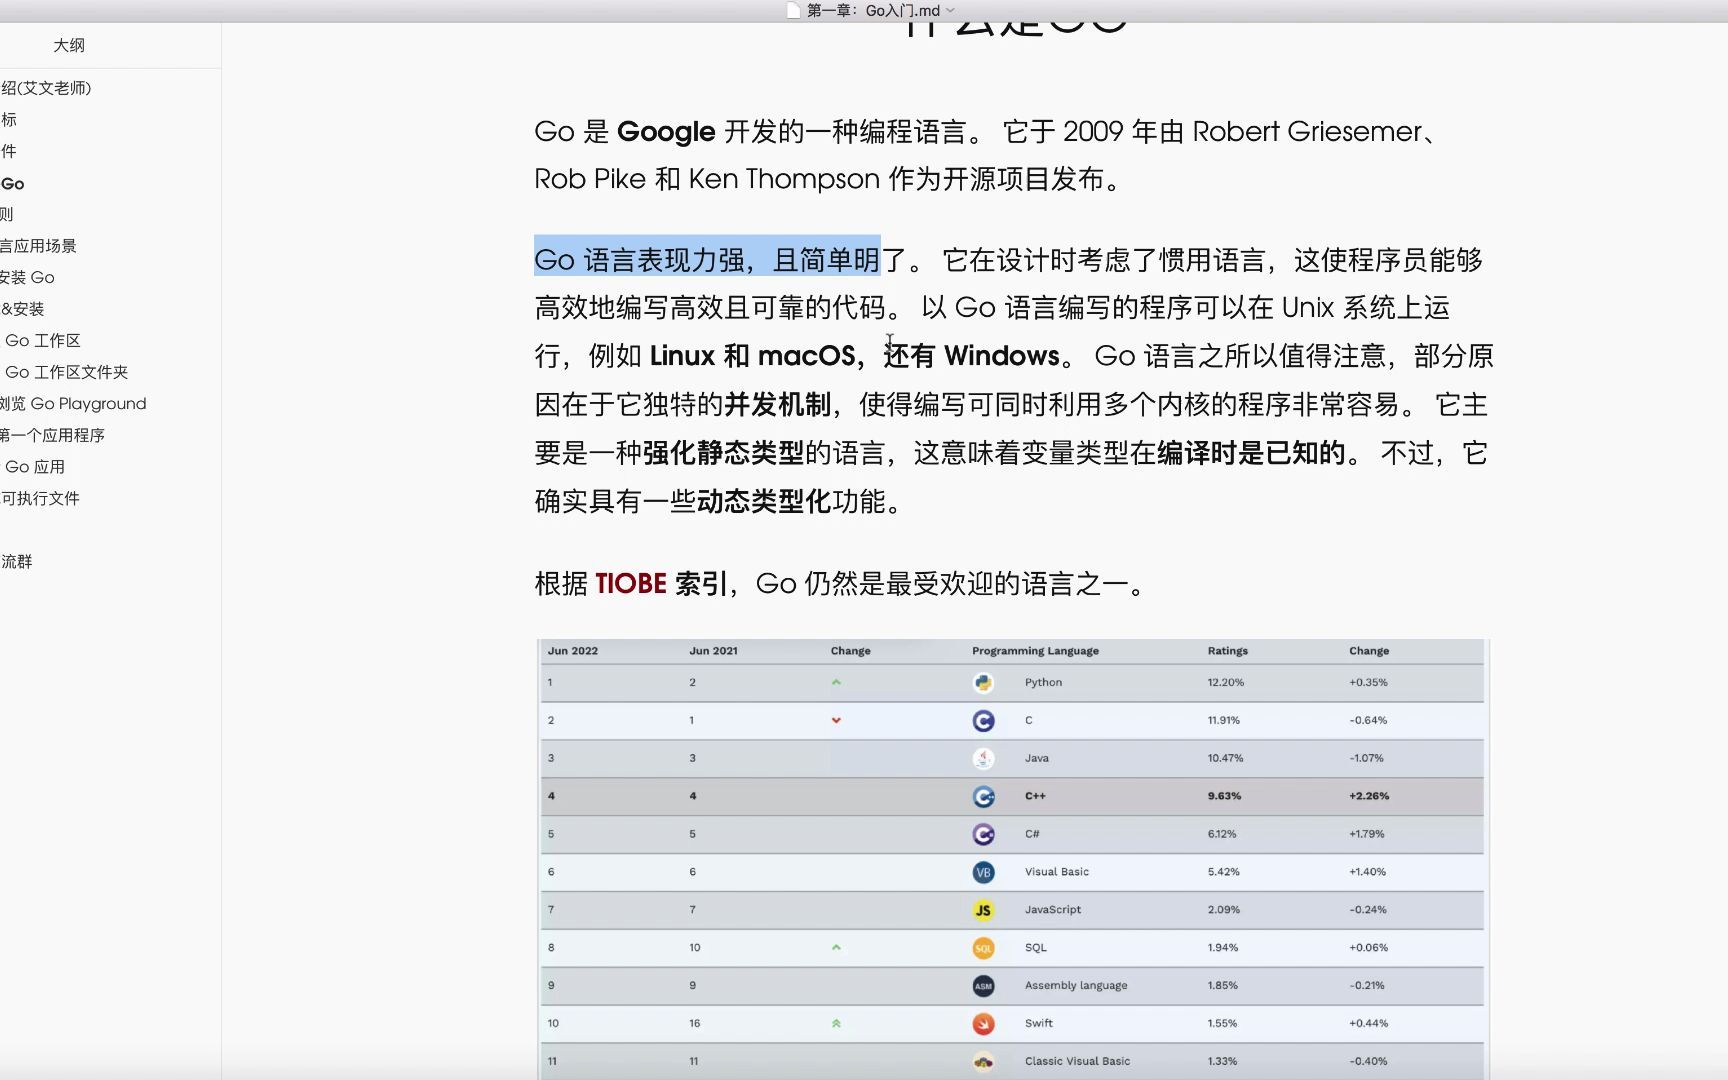The height and width of the screenshot is (1080, 1728).
Task: Click the Programming Language column header
Action: (x=1035, y=651)
